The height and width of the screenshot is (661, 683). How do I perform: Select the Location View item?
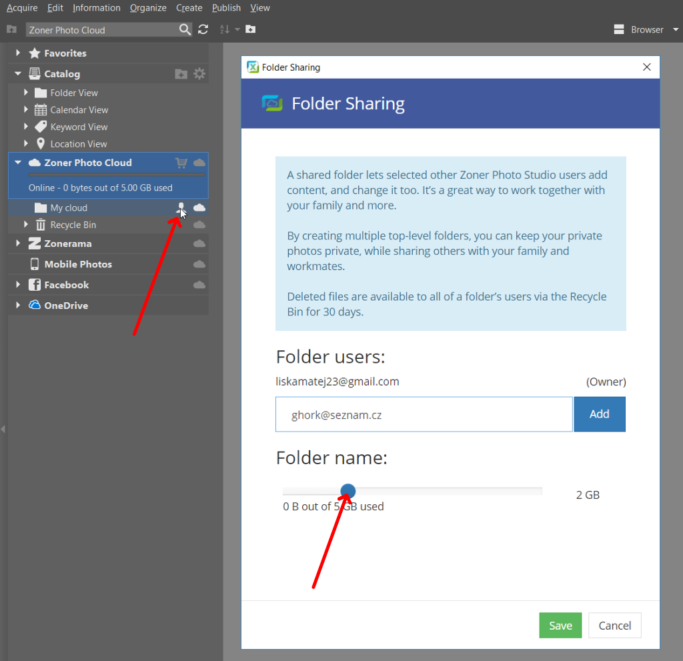coord(78,144)
